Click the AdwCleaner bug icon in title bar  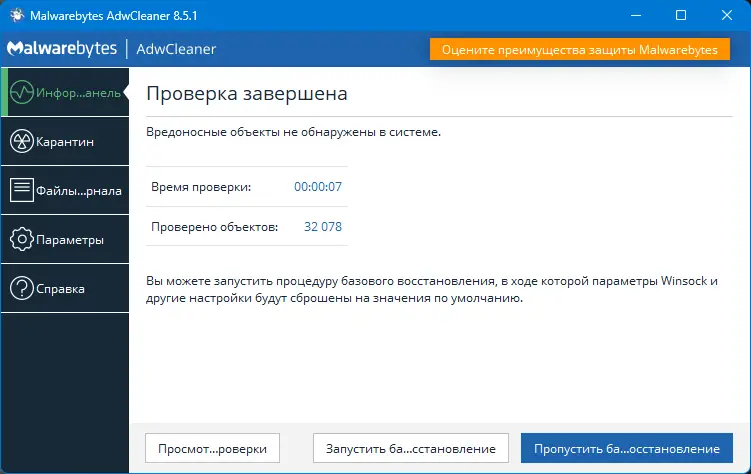[x=17, y=15]
